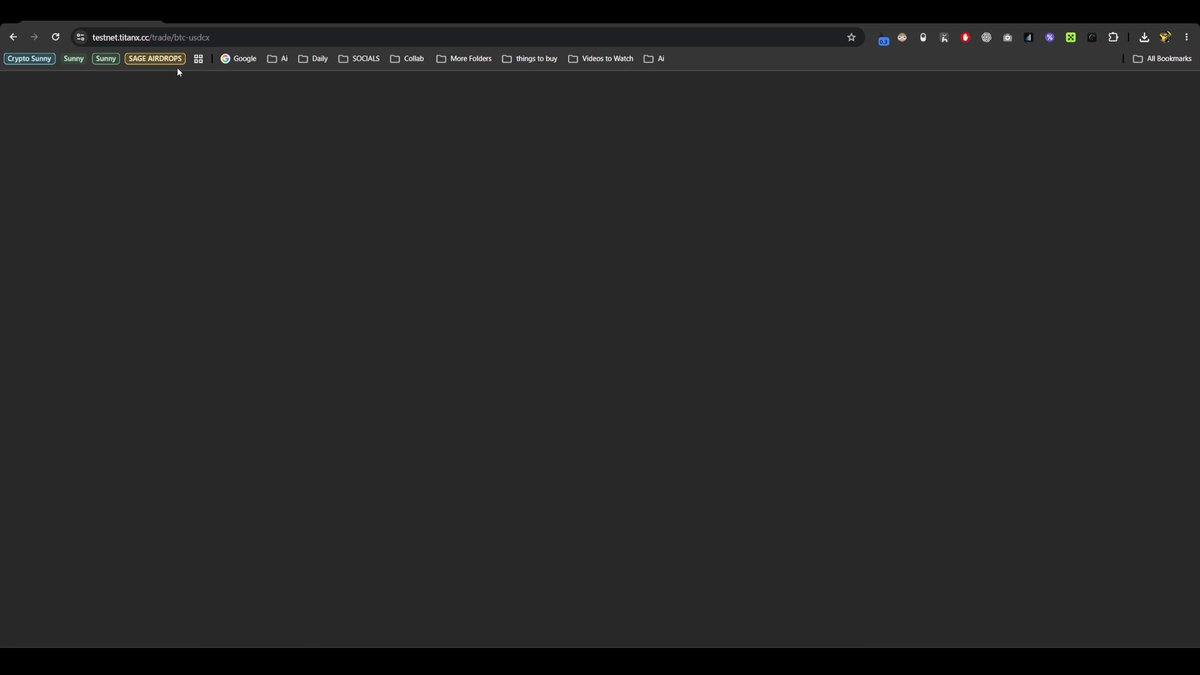Open the green X-pattern extension
This screenshot has width=1200, height=675.
(x=1070, y=37)
